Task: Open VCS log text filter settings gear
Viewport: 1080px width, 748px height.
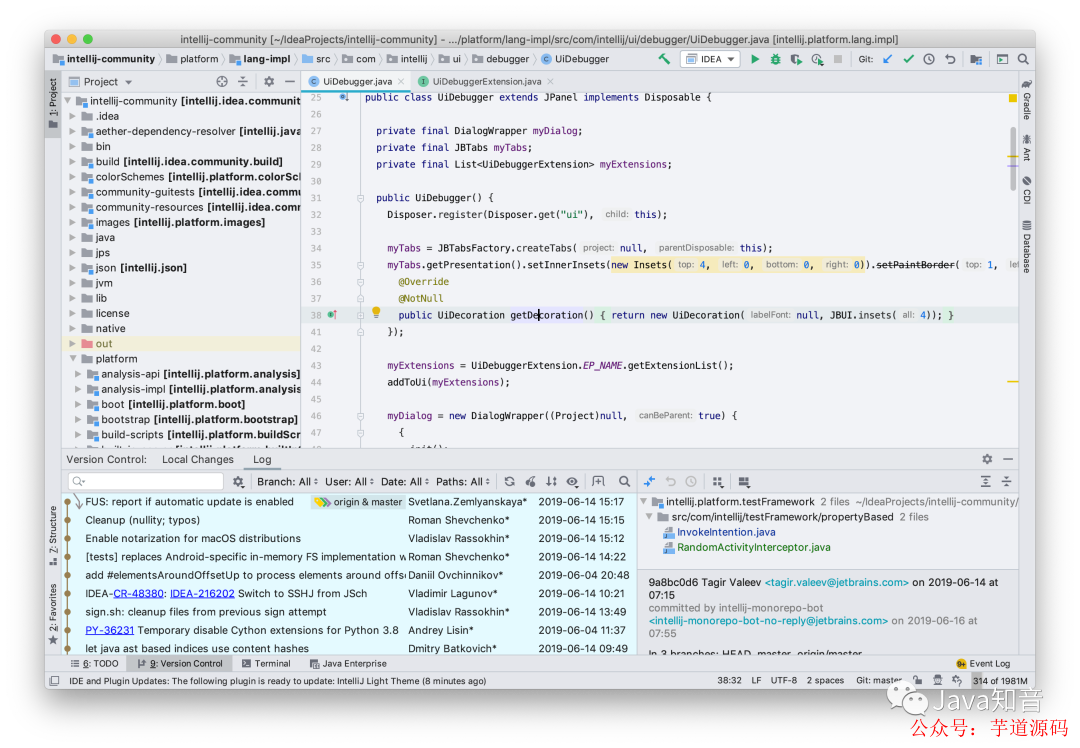Action: (238, 481)
